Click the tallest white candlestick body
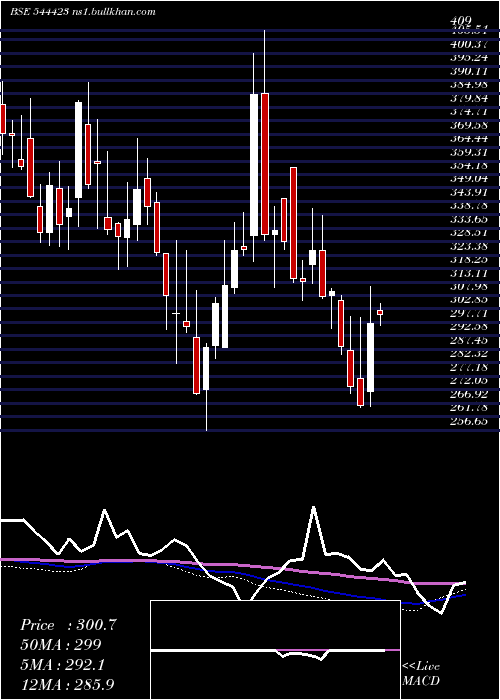 coord(254,165)
